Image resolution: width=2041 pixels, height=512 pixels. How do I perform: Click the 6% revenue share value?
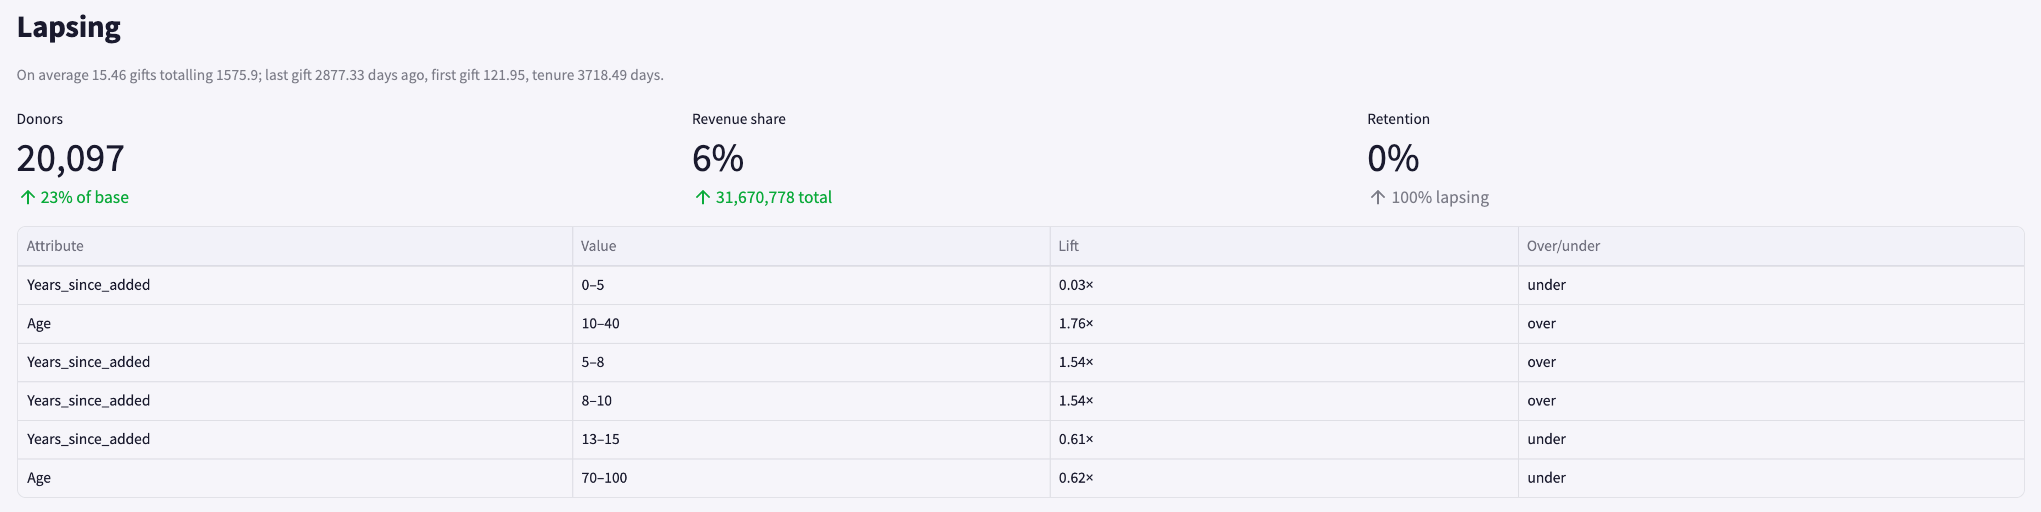(x=718, y=158)
